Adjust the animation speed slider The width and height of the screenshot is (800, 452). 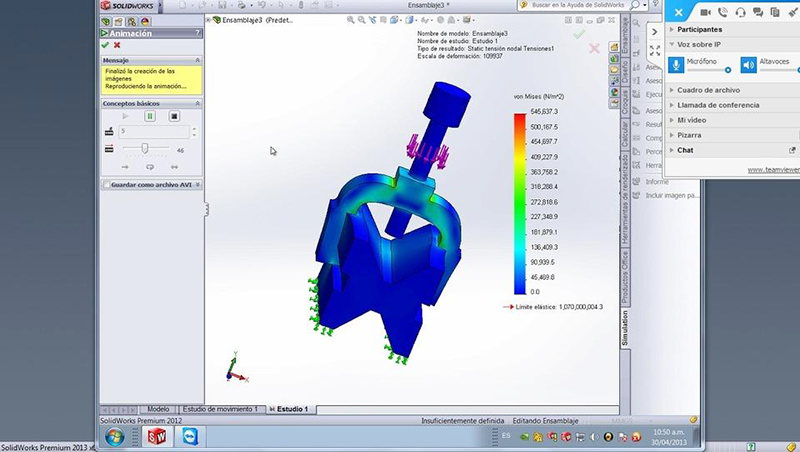coord(146,148)
